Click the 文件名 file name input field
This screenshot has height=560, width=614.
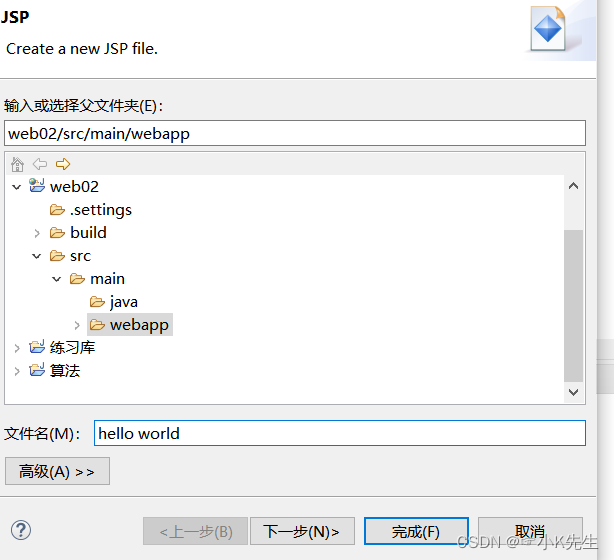[x=340, y=433]
